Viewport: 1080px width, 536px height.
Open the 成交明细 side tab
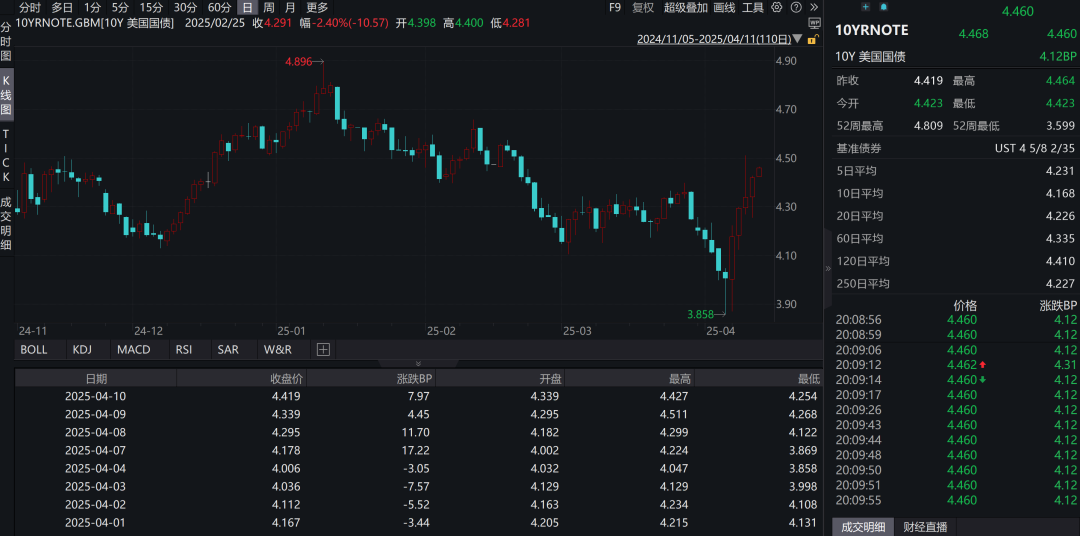pos(6,222)
